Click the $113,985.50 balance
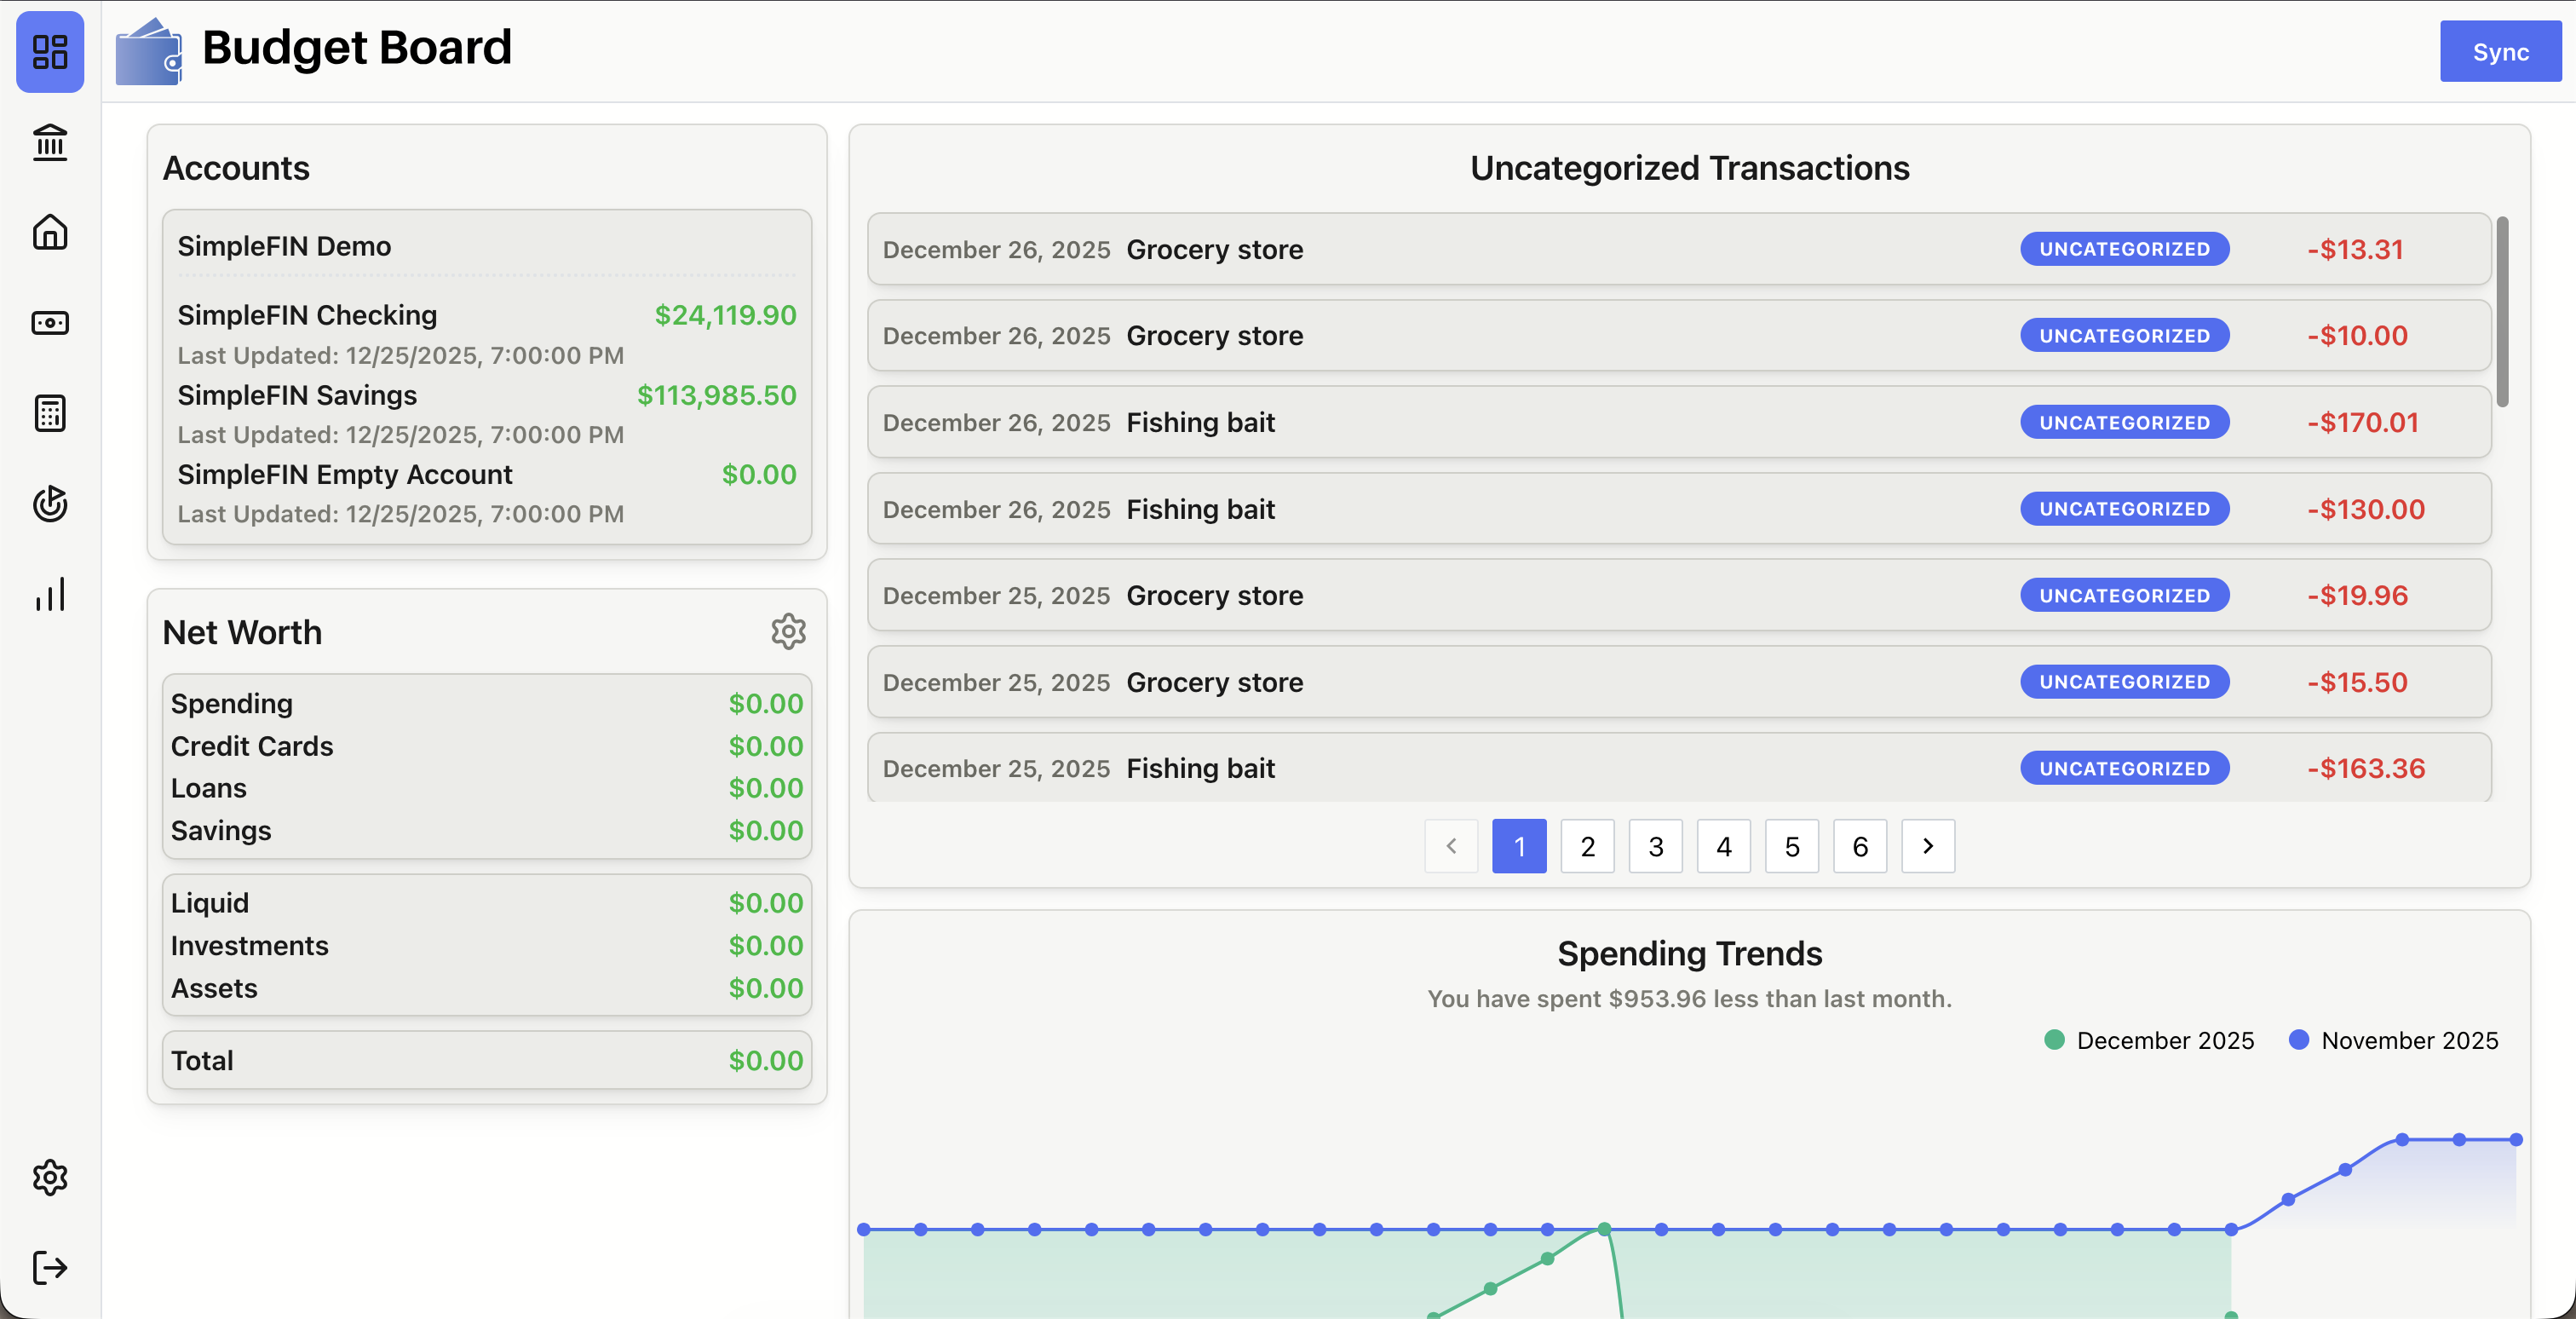This screenshot has width=2576, height=1319. (x=717, y=395)
